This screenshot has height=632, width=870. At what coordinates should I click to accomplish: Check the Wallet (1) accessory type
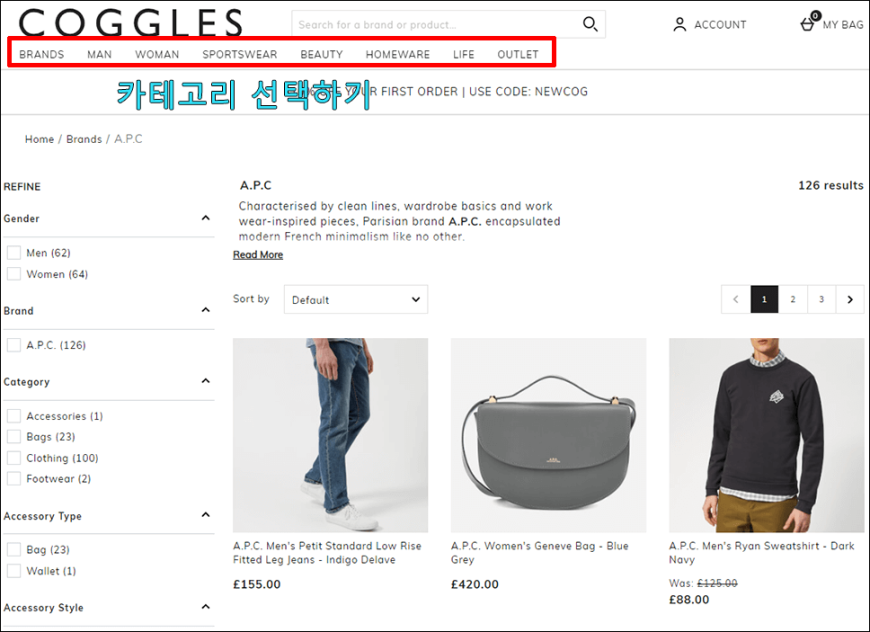point(14,570)
